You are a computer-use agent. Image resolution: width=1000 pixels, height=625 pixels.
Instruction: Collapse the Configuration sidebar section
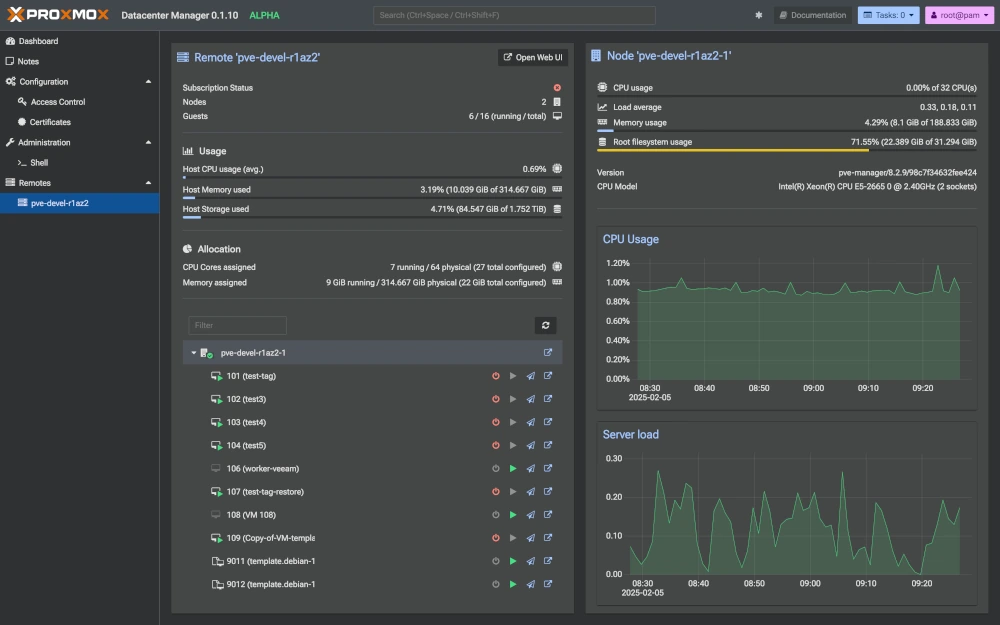(x=148, y=82)
